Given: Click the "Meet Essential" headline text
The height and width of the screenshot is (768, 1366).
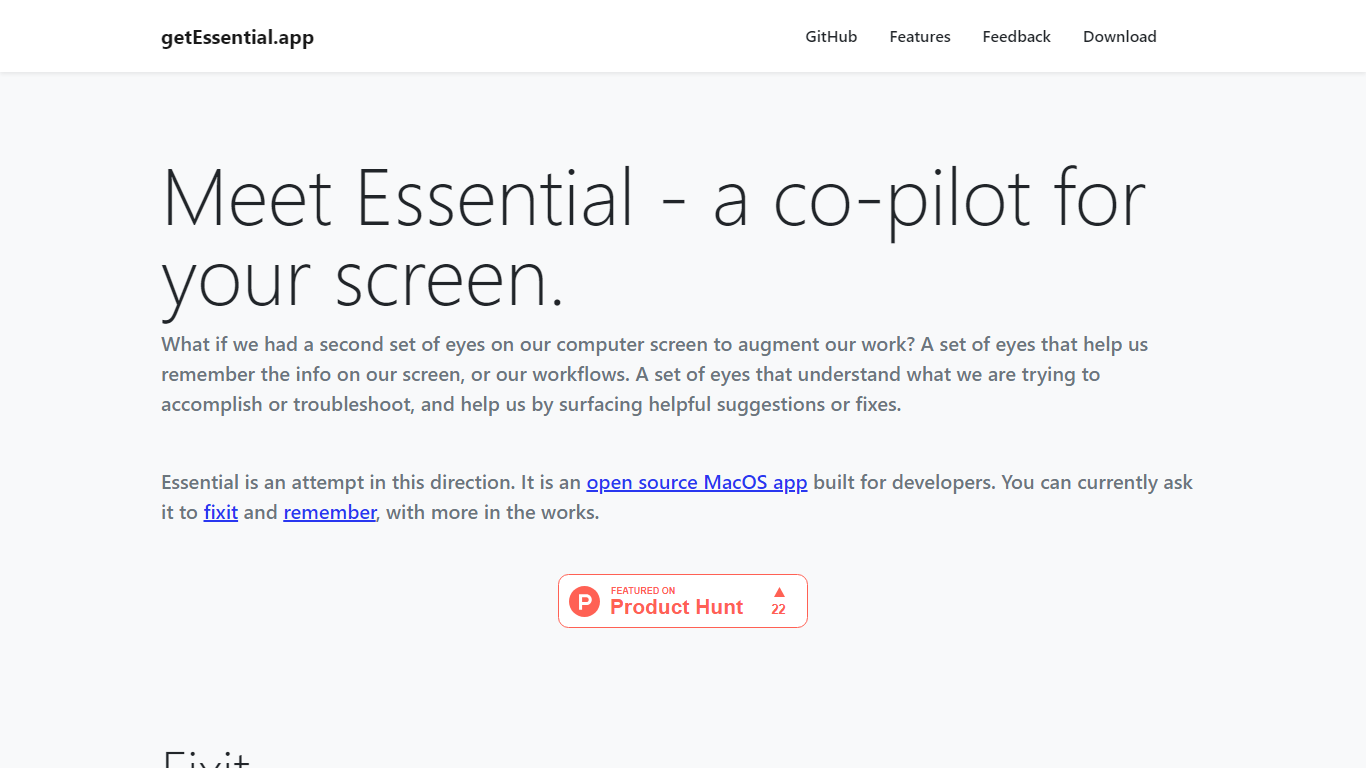Looking at the screenshot, I should point(398,198).
